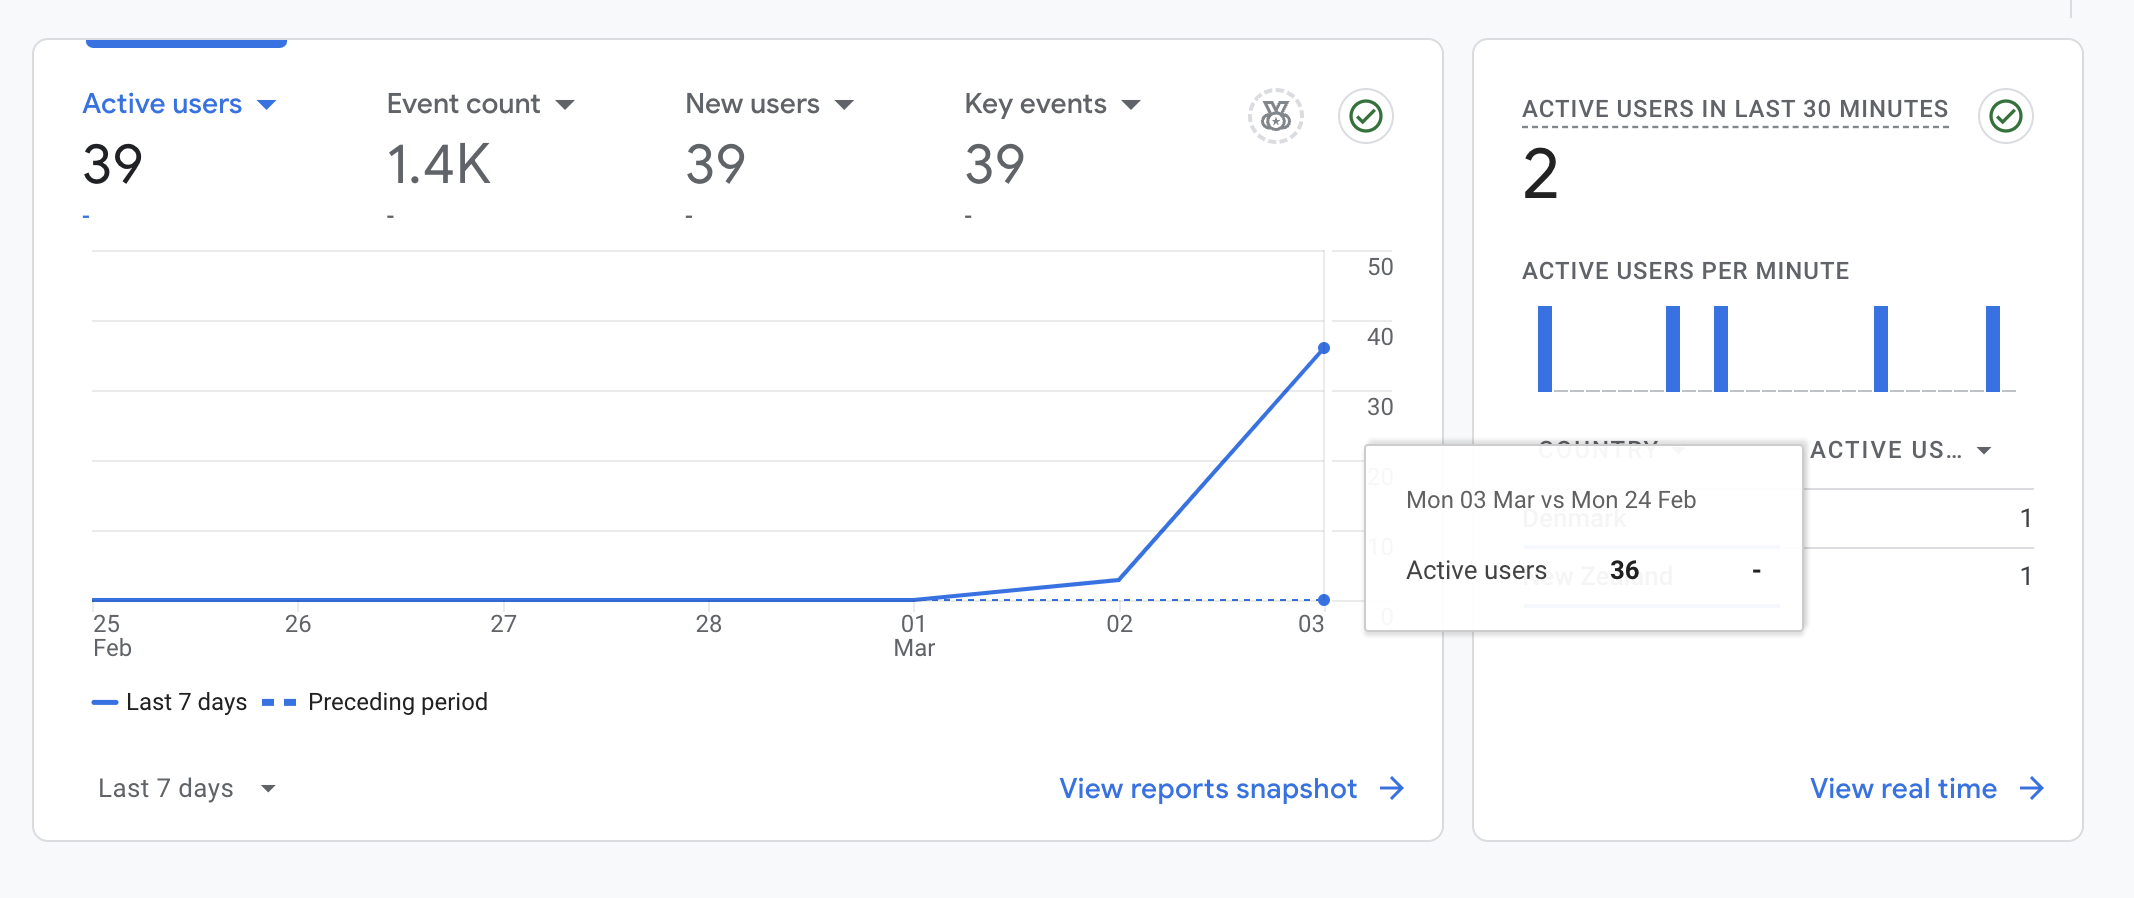Image resolution: width=2134 pixels, height=898 pixels.
Task: Open the ACTIVE US… column dropdown
Action: tap(1984, 451)
